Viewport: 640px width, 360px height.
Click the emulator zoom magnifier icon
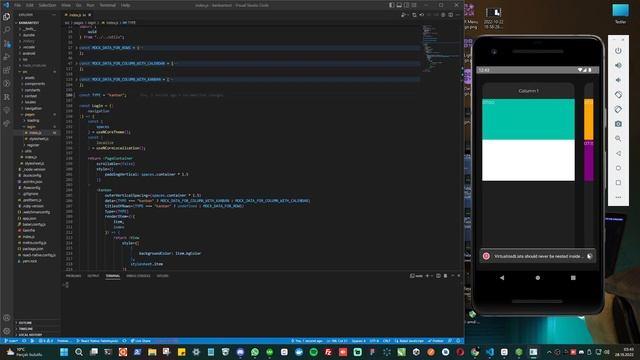(618, 139)
